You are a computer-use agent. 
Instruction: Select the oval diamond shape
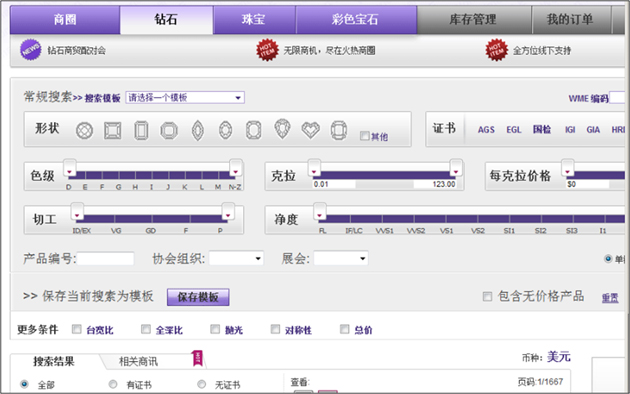tap(225, 130)
